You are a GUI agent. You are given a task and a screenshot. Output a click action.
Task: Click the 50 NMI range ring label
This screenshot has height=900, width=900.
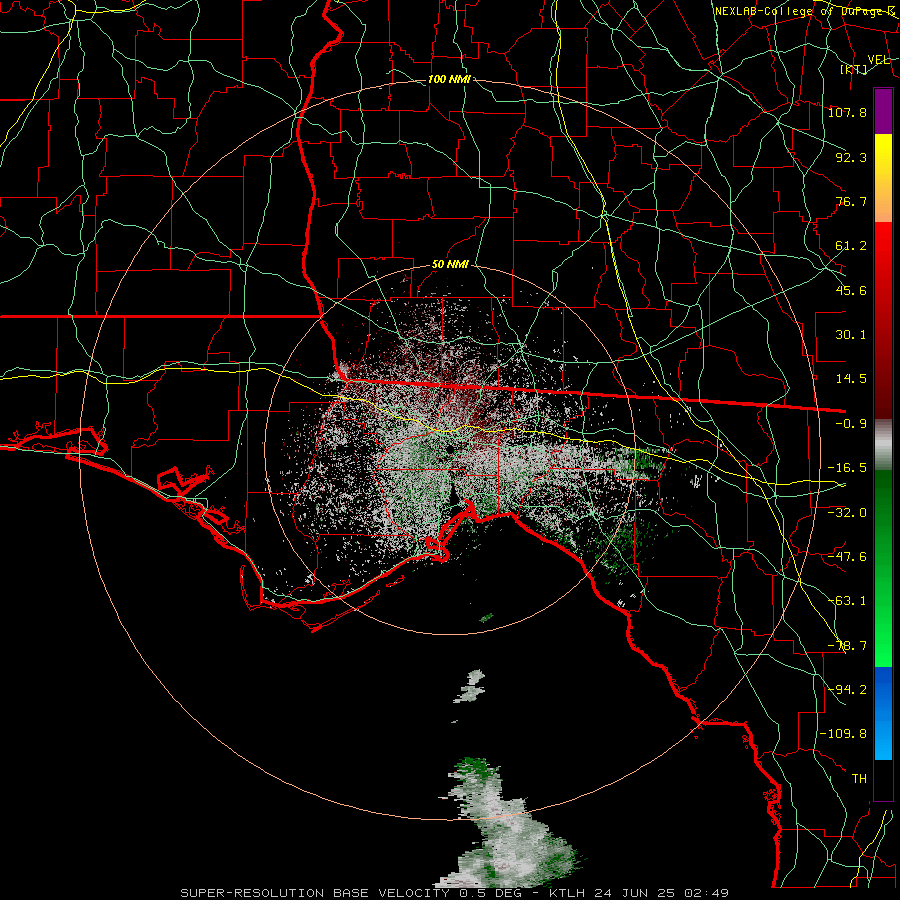(x=450, y=265)
